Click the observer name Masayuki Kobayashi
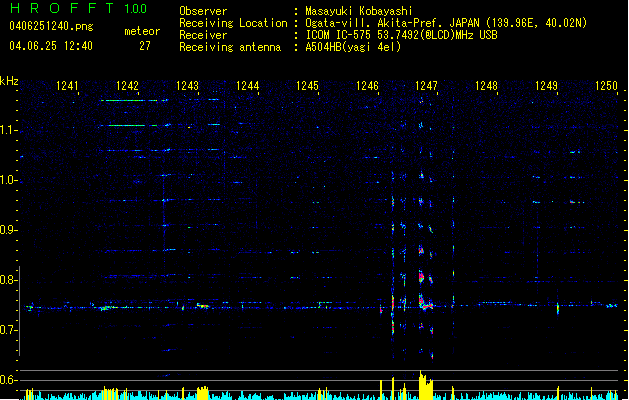629x400 pixels. [359, 11]
